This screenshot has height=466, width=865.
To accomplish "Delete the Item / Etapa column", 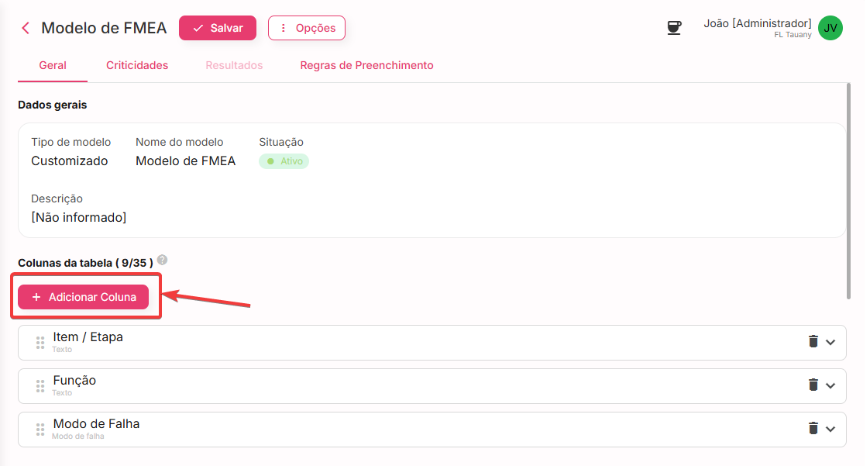I will point(813,342).
